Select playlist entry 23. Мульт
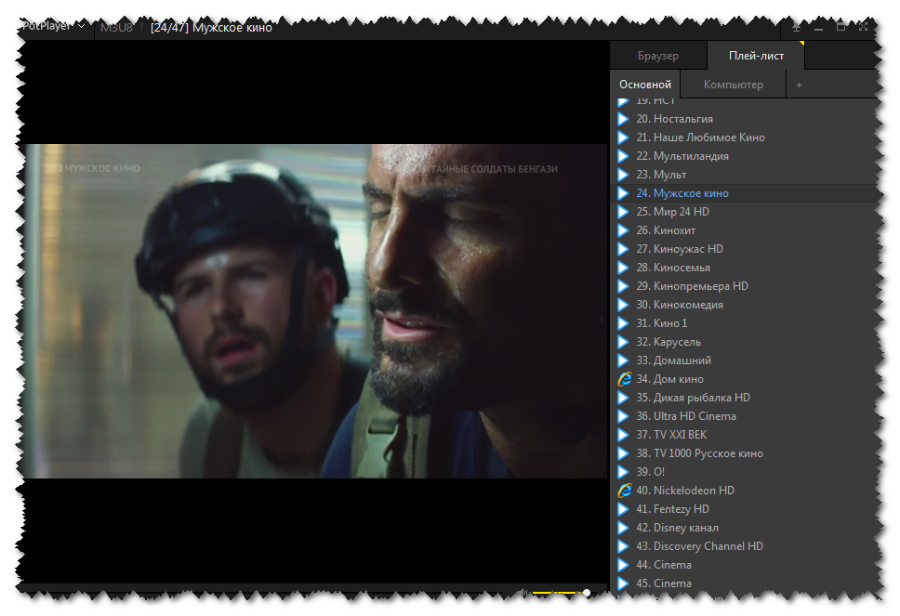 pos(745,175)
